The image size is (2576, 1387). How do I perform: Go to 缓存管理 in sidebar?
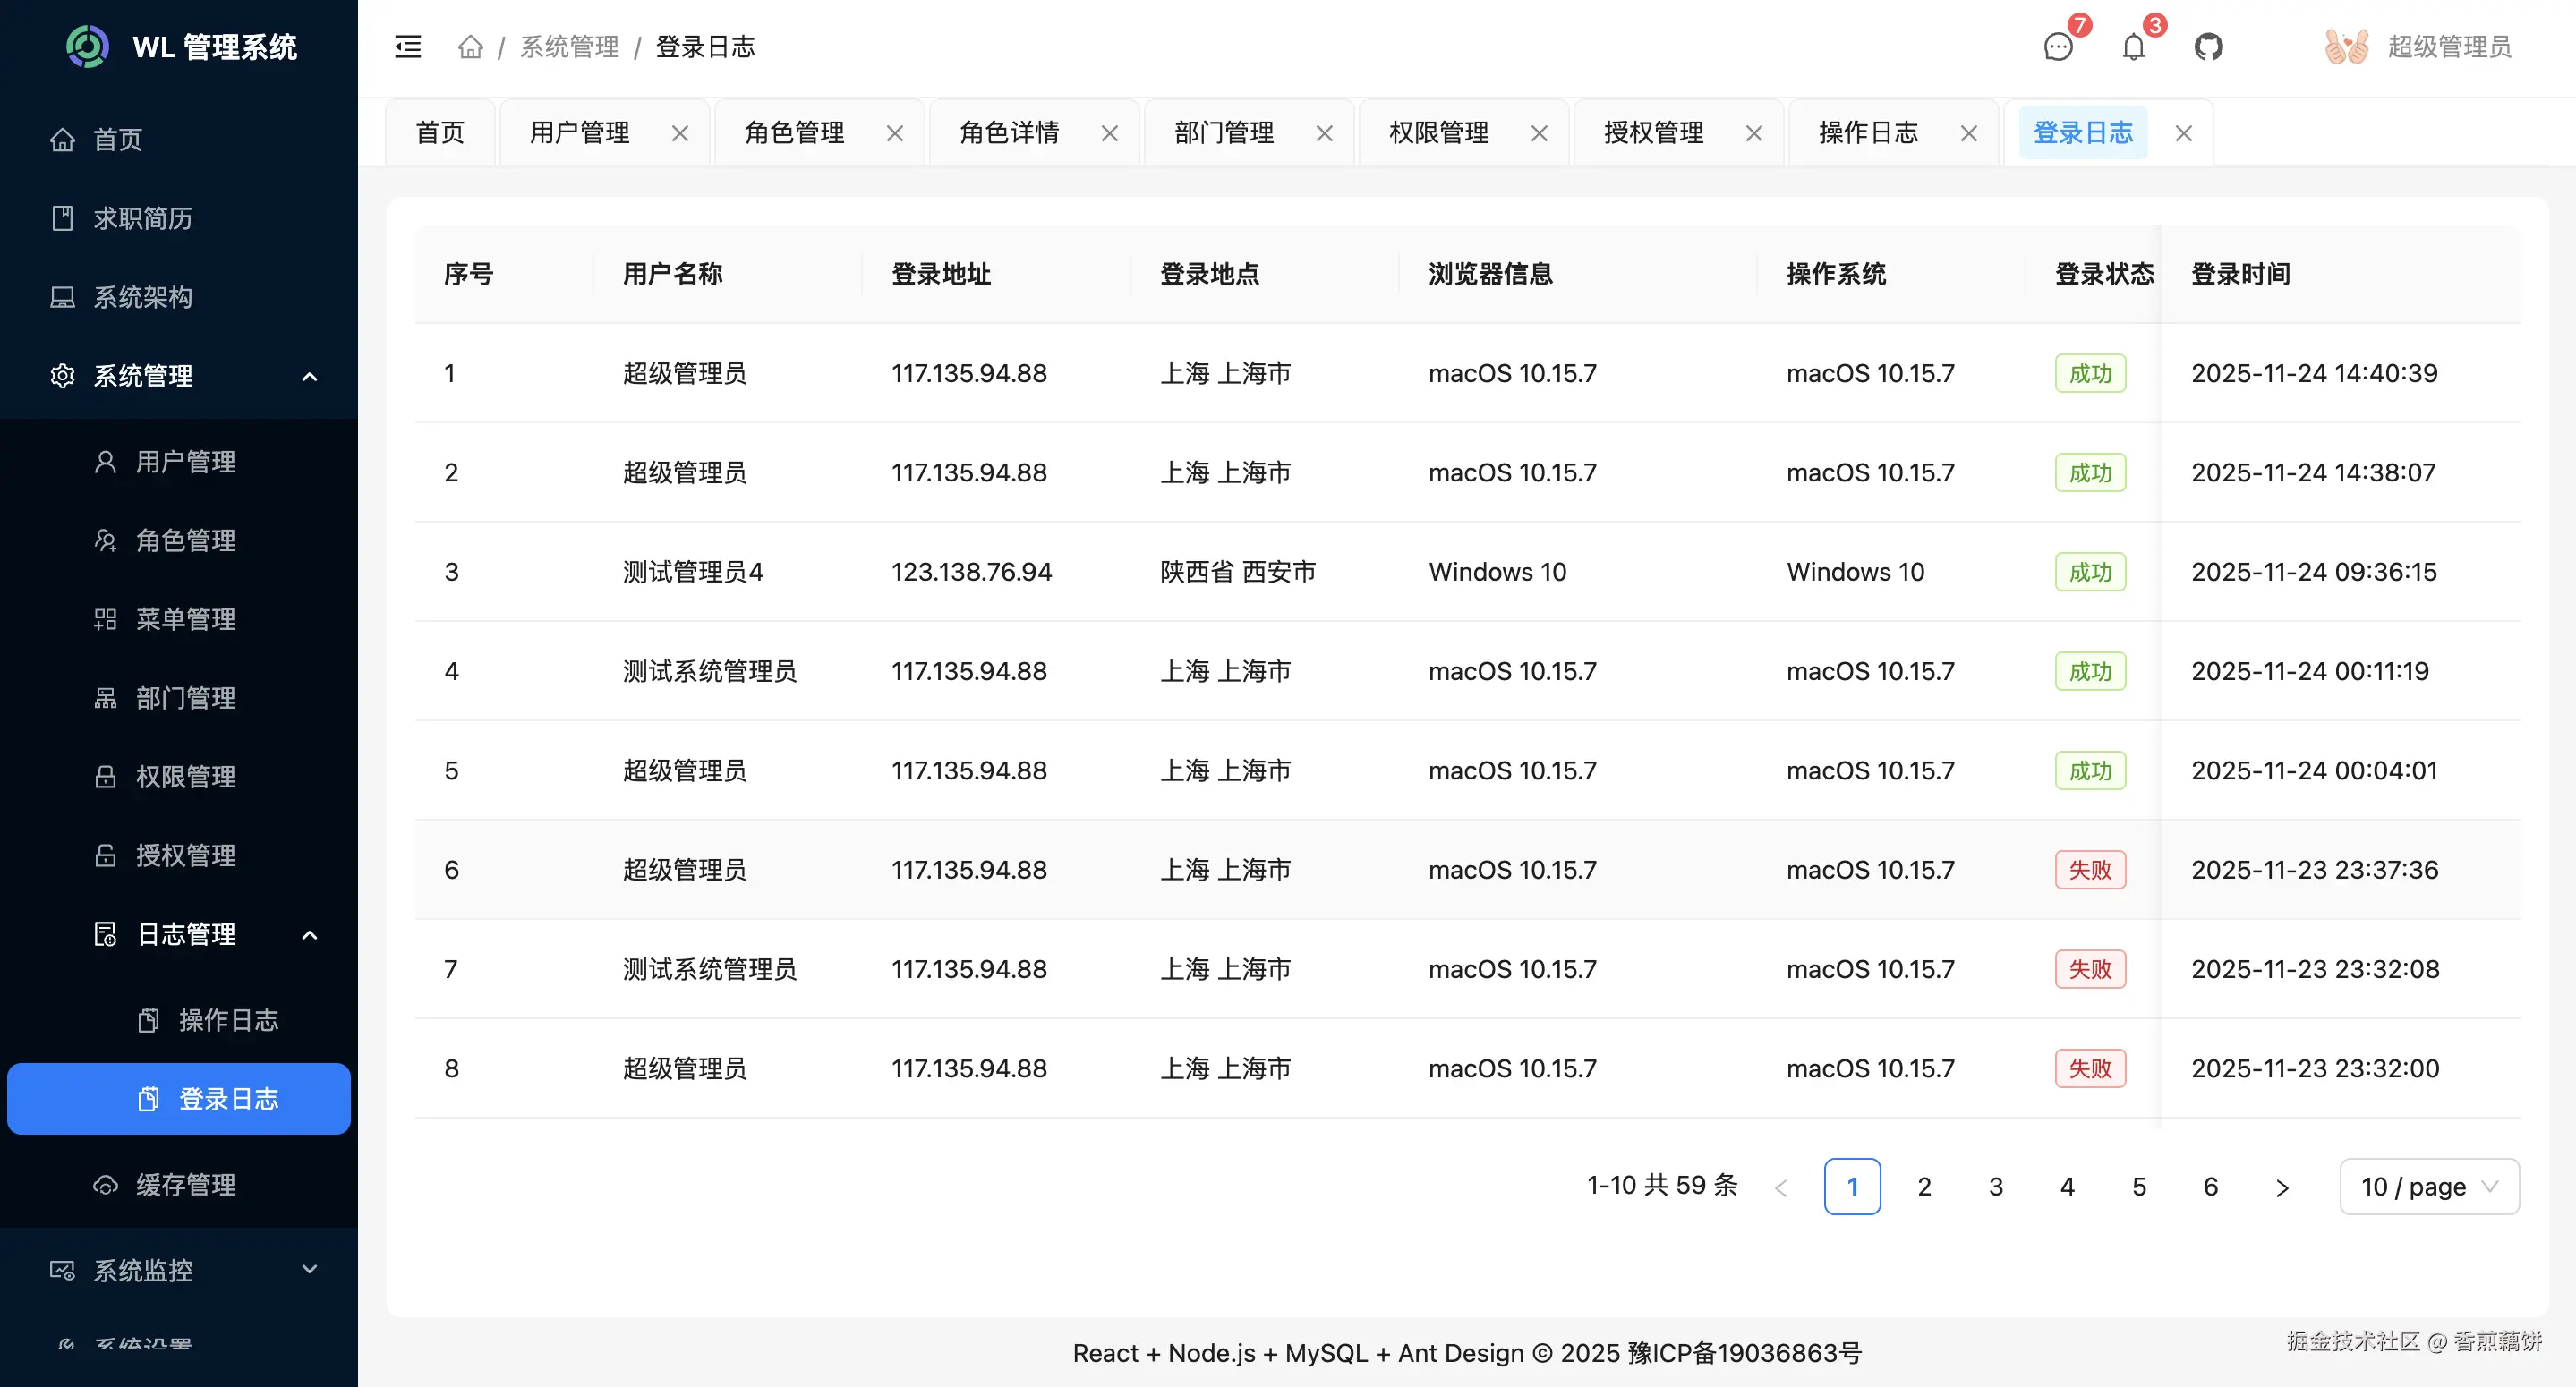pos(186,1185)
